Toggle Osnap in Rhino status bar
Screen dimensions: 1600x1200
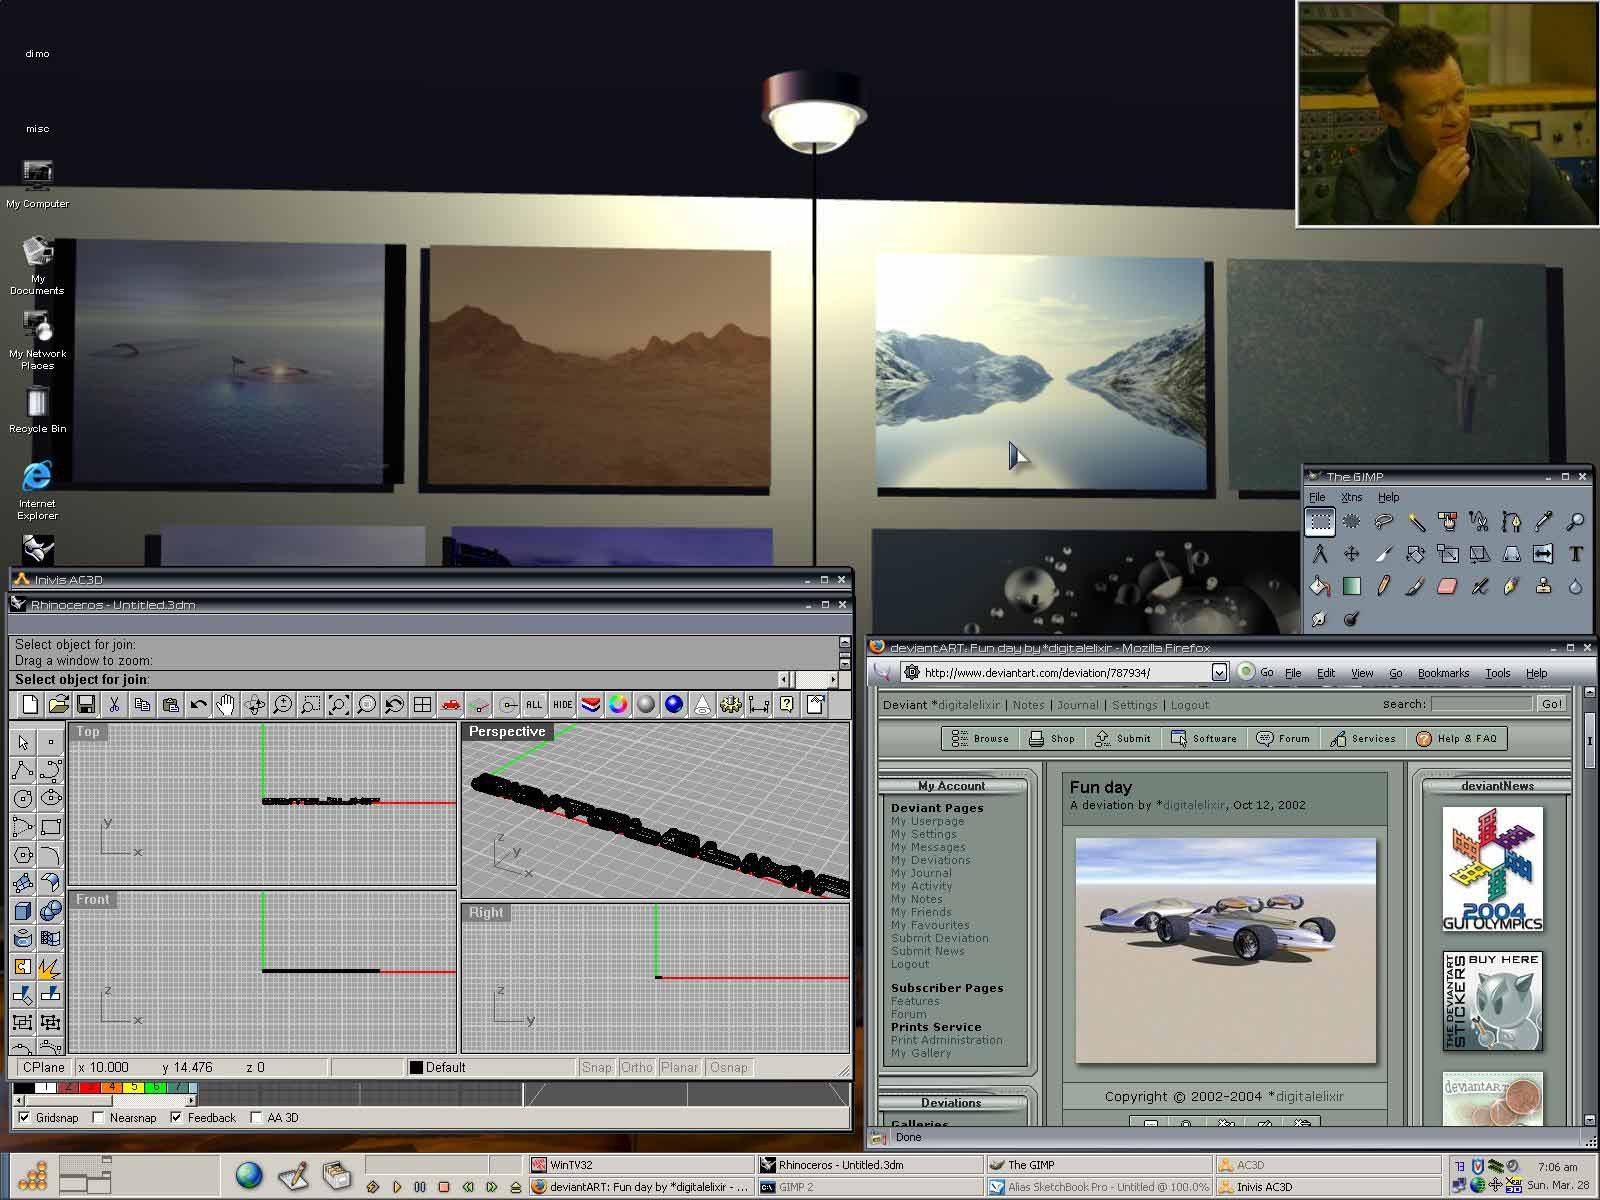tap(729, 1068)
